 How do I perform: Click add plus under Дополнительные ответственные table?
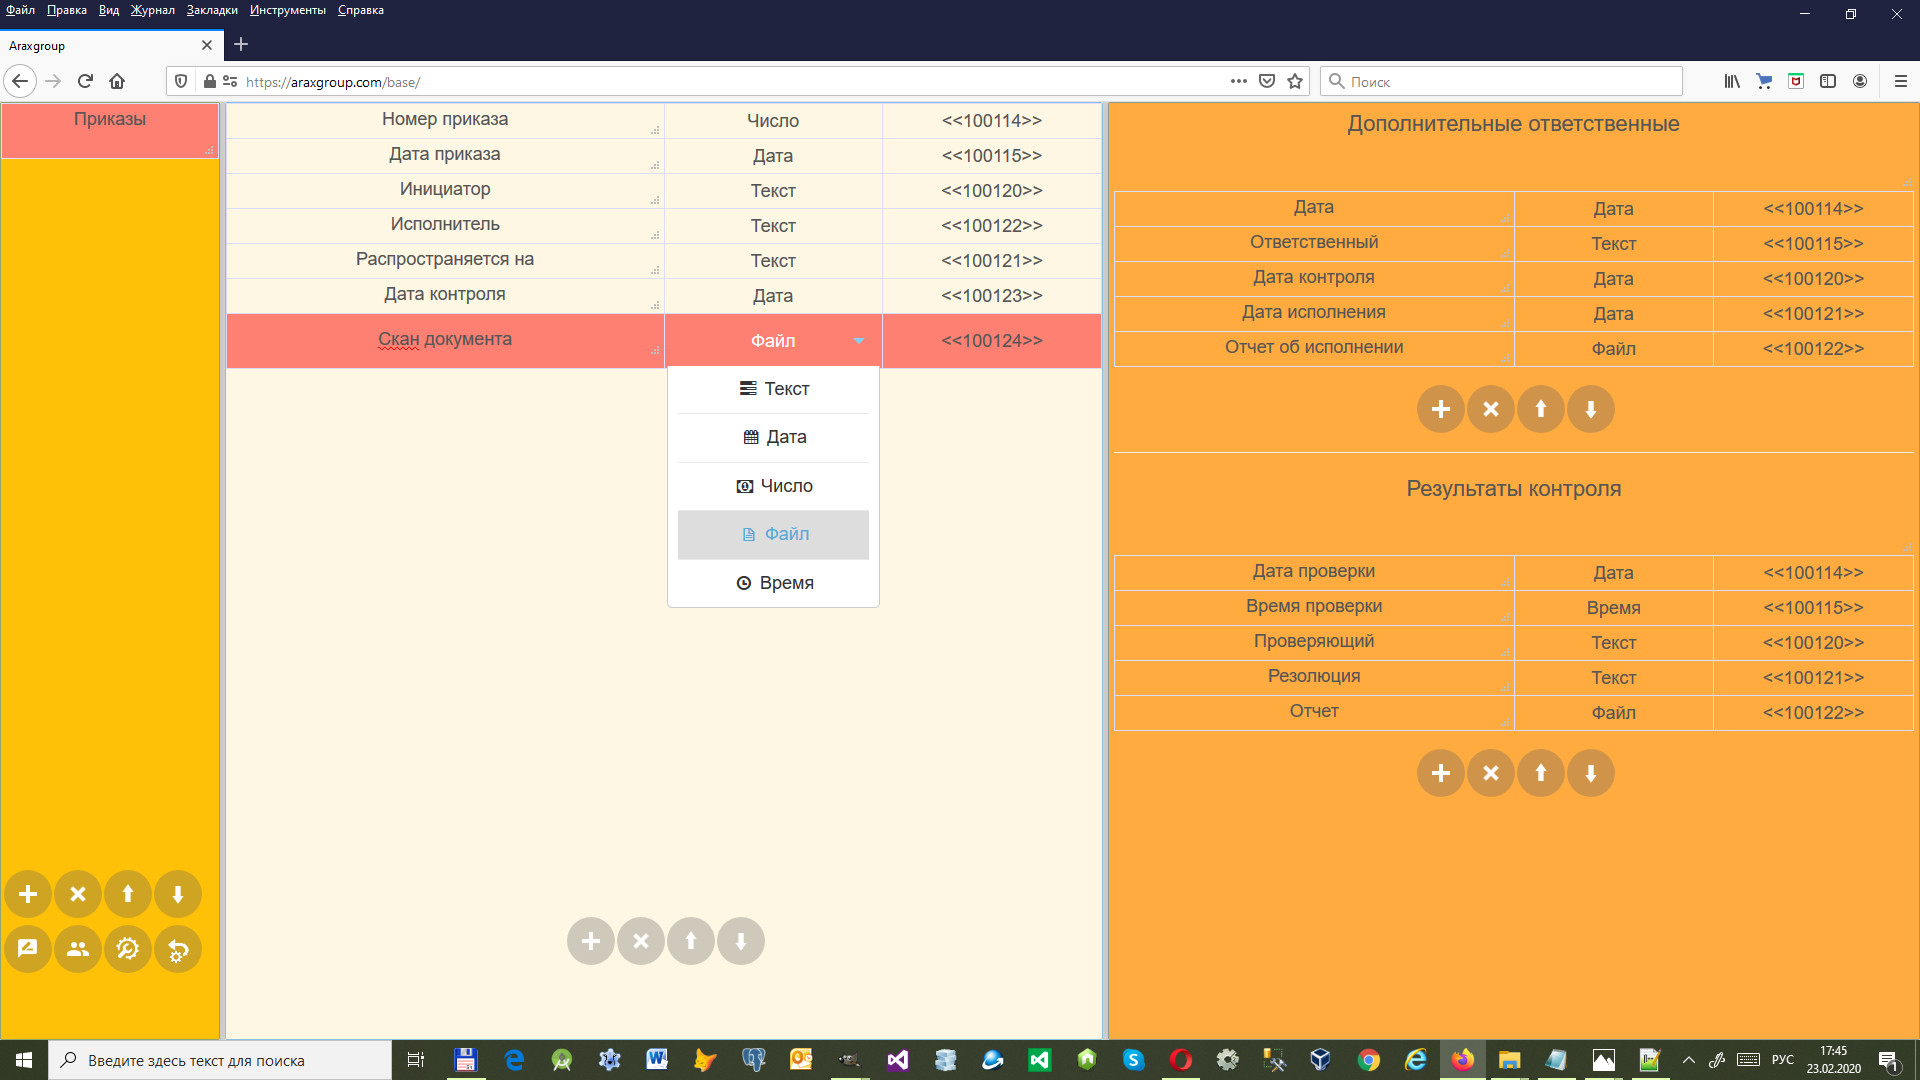[x=1441, y=409]
